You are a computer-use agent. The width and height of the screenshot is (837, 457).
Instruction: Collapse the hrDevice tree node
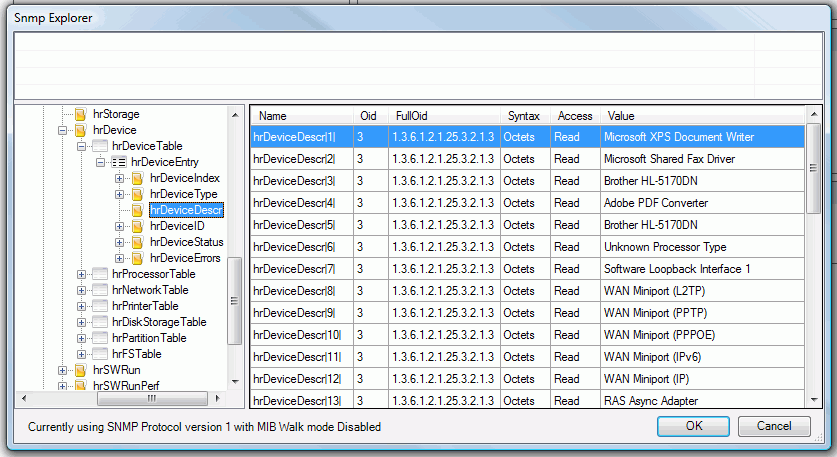point(63,130)
